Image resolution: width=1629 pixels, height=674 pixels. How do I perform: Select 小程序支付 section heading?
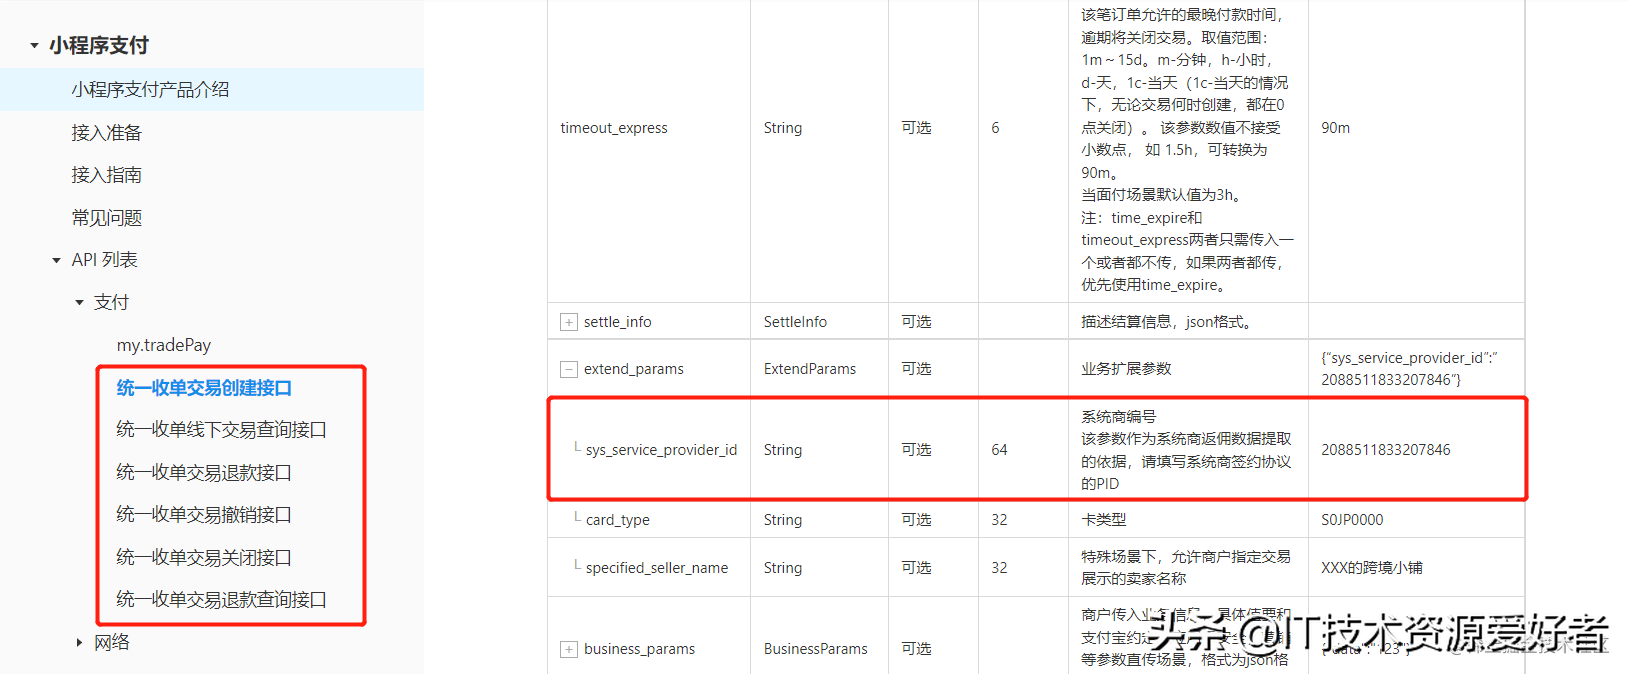pyautogui.click(x=99, y=45)
